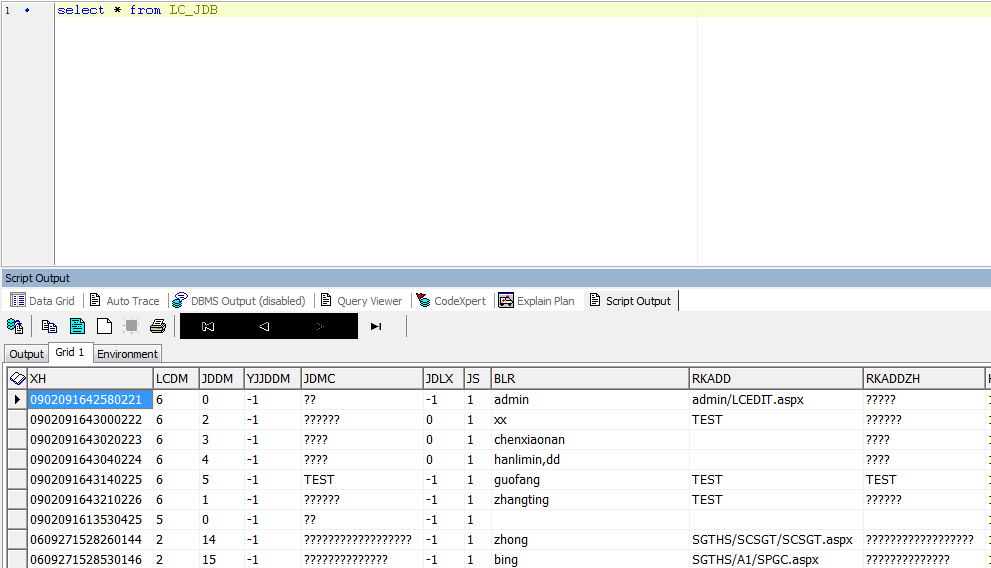This screenshot has width=991, height=568.
Task: Click the print icon in the toolbar
Action: tap(158, 326)
